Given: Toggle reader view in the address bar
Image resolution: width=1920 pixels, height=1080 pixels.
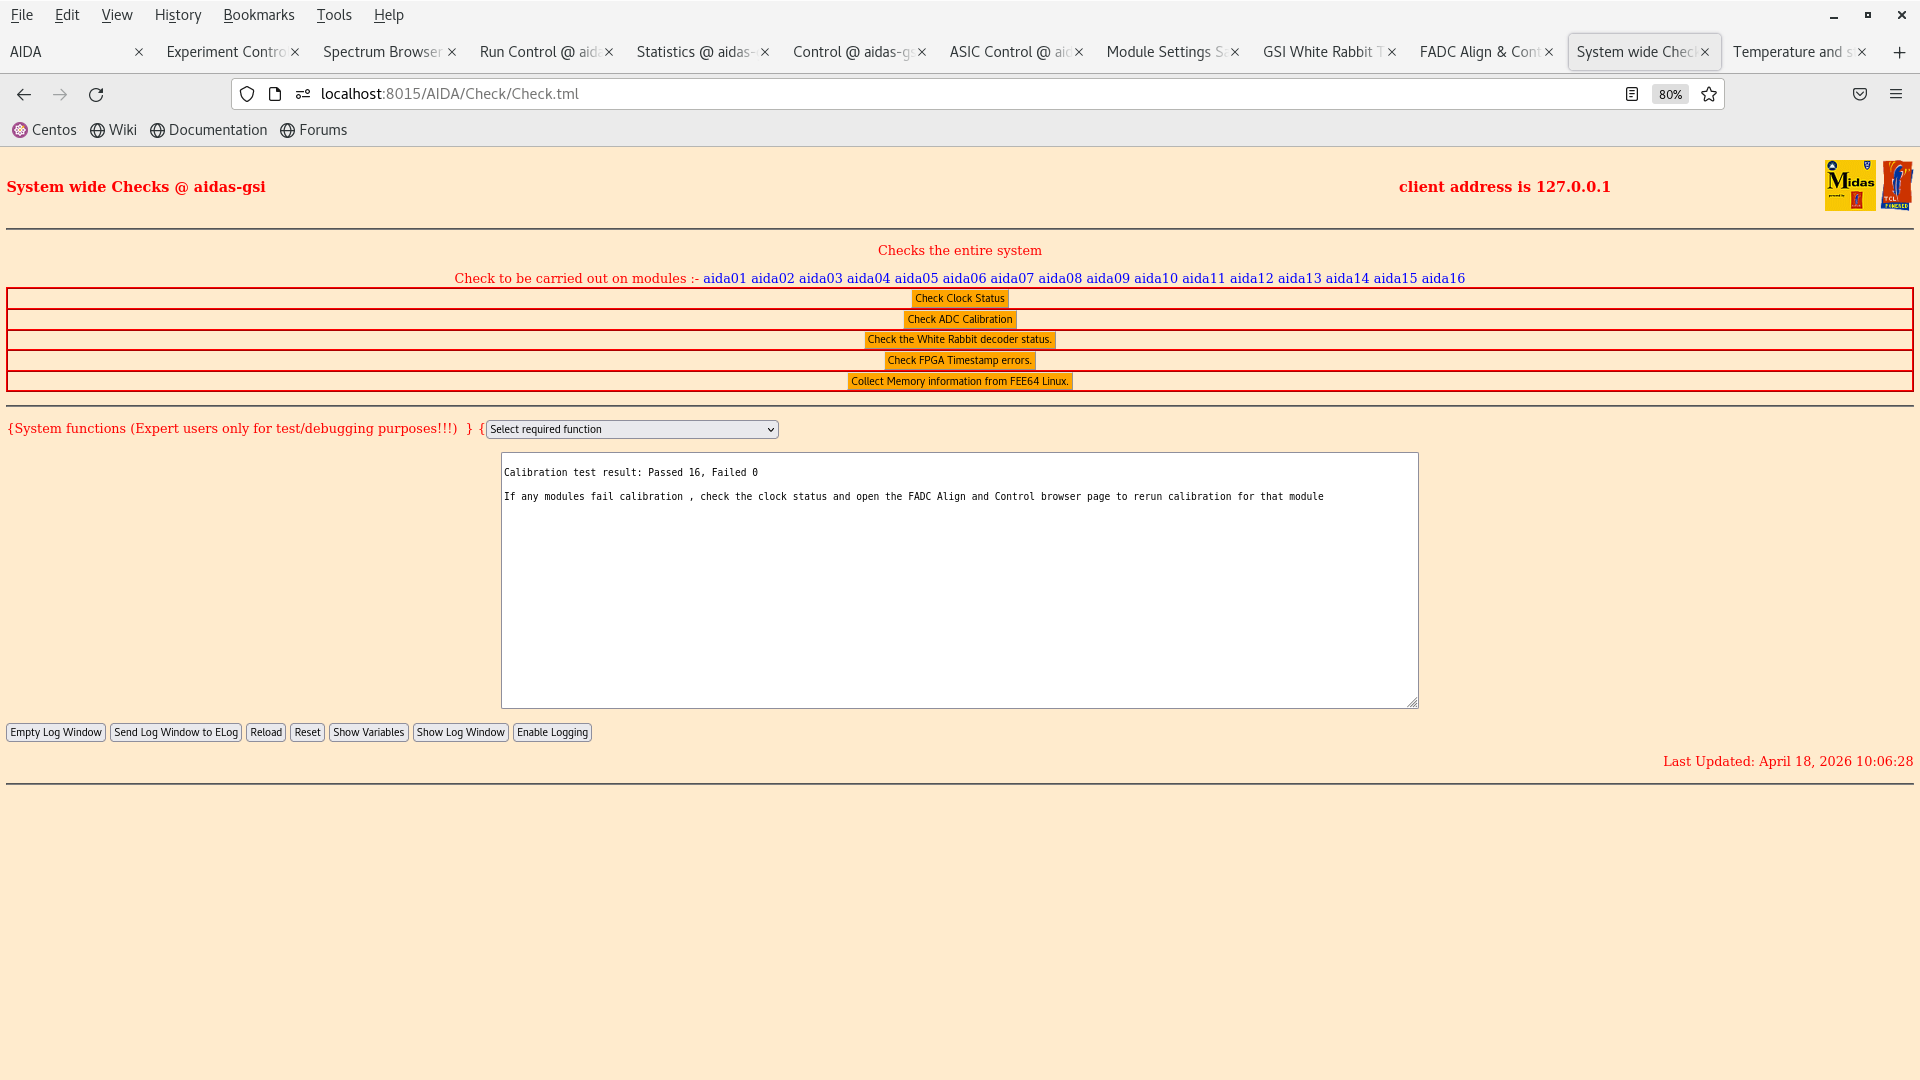Looking at the screenshot, I should click(x=1632, y=94).
